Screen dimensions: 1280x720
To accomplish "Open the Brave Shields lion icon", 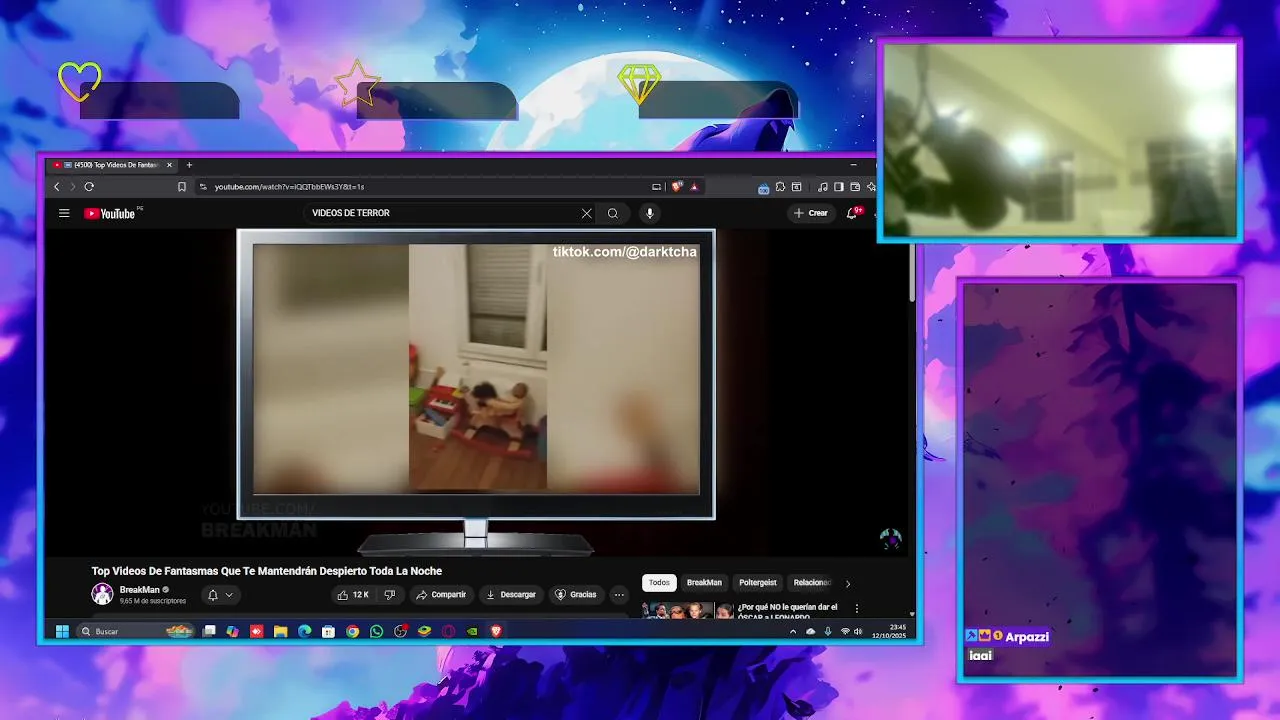I will [677, 187].
